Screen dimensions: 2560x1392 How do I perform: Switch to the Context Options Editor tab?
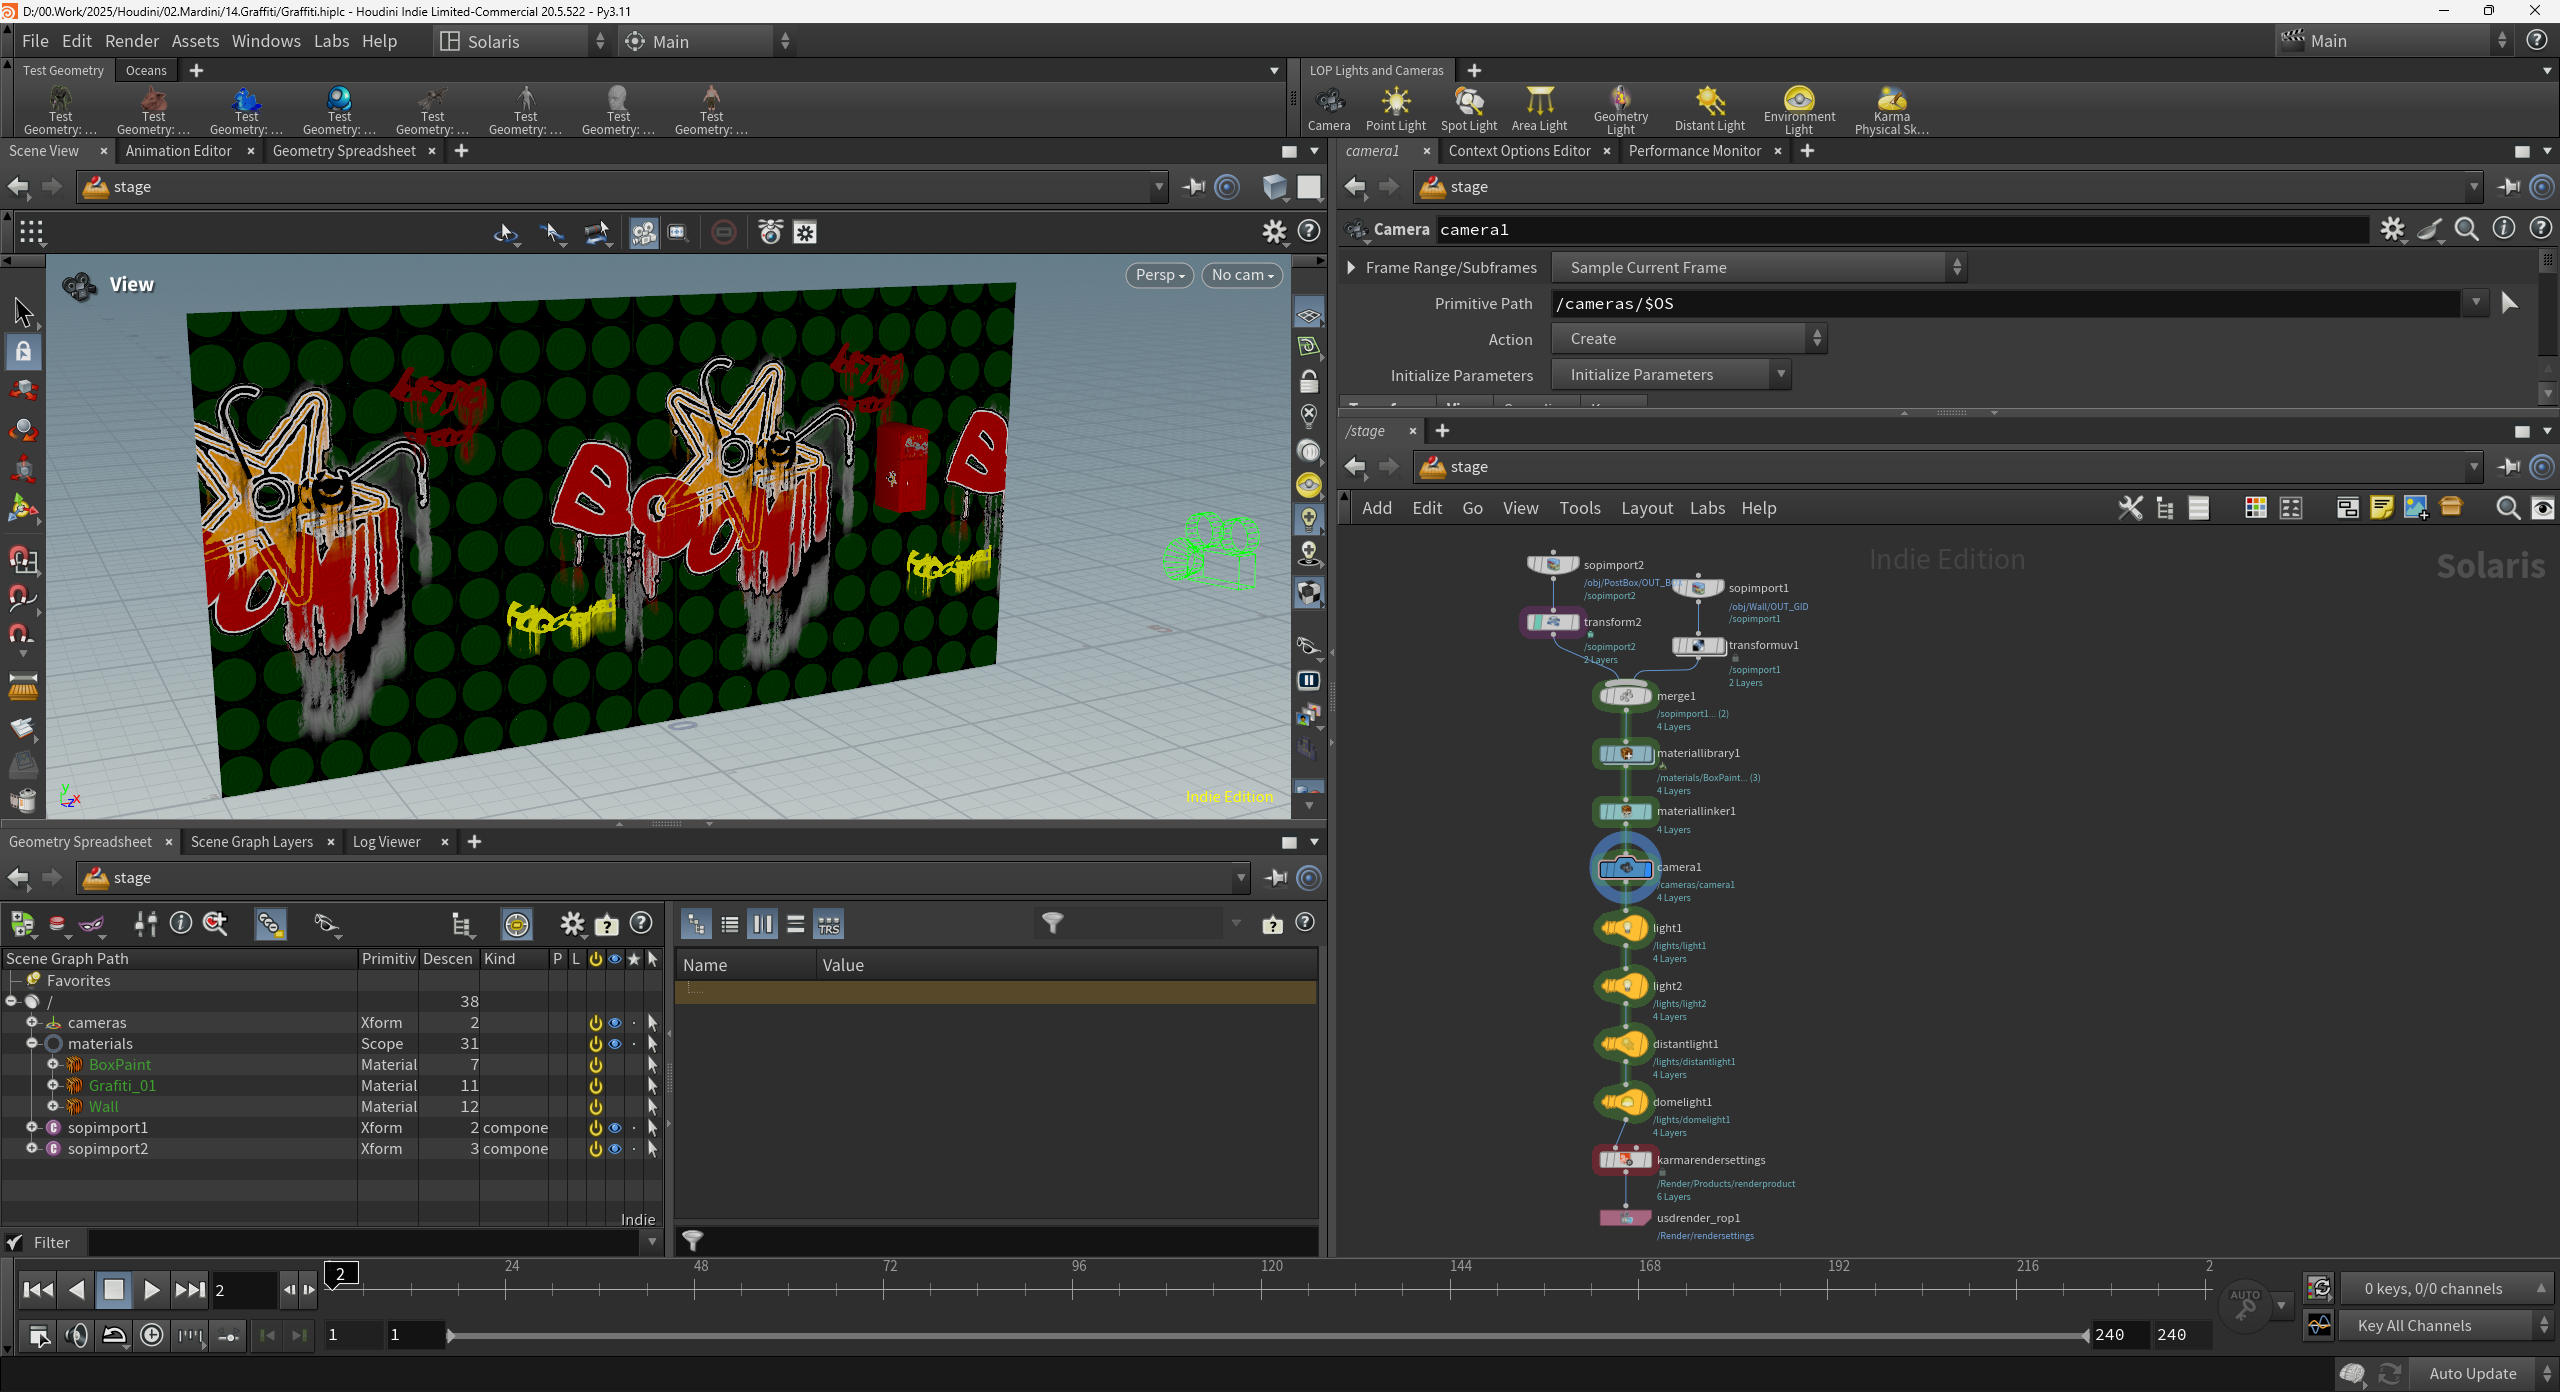[1519, 151]
